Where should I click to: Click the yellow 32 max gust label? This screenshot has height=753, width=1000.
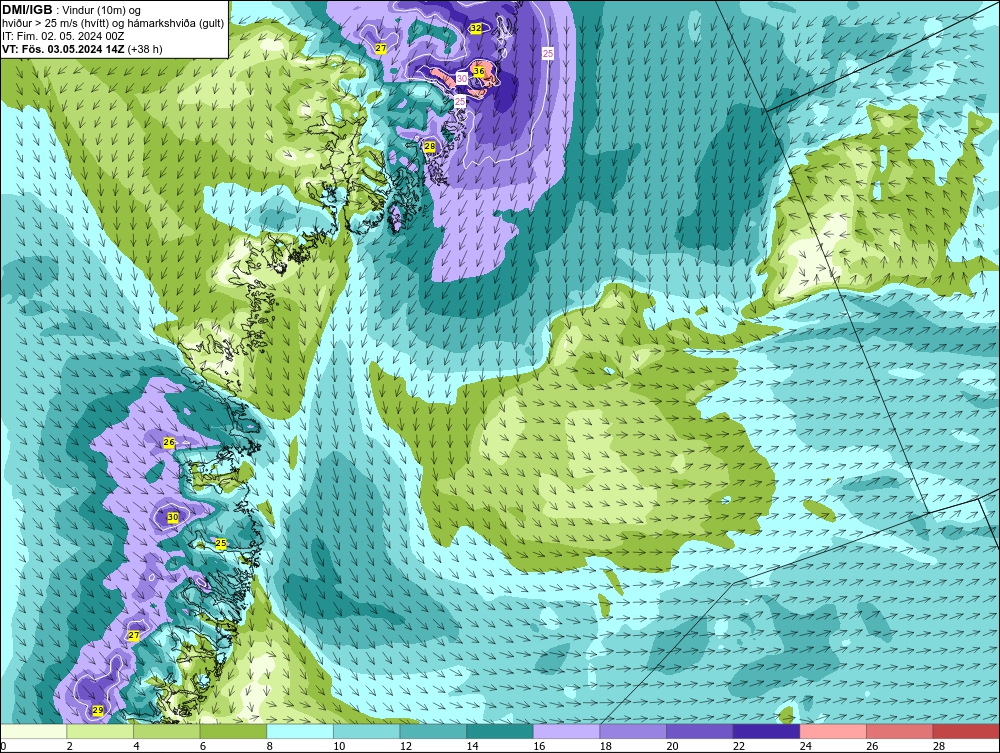pos(476,28)
